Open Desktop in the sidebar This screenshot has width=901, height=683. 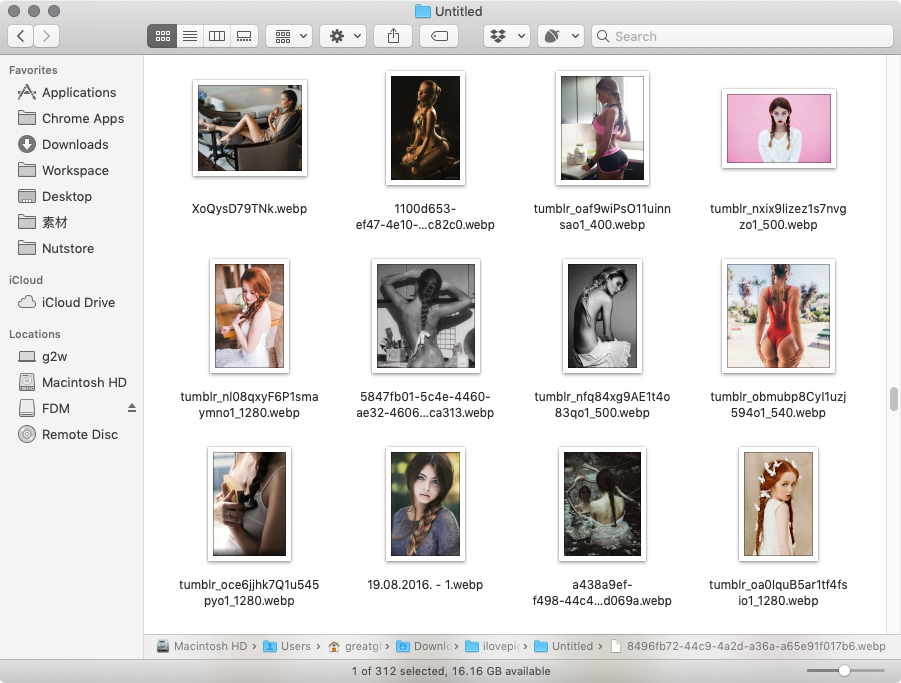coord(71,196)
